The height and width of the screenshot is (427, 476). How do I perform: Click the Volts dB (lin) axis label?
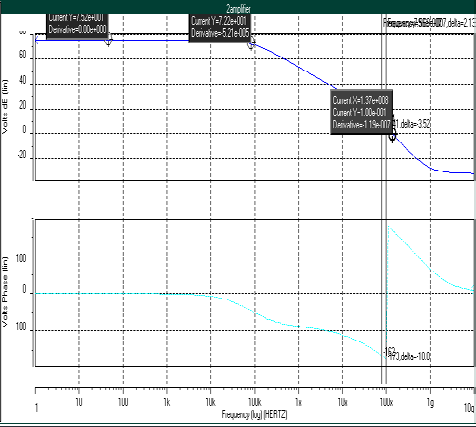[5, 107]
